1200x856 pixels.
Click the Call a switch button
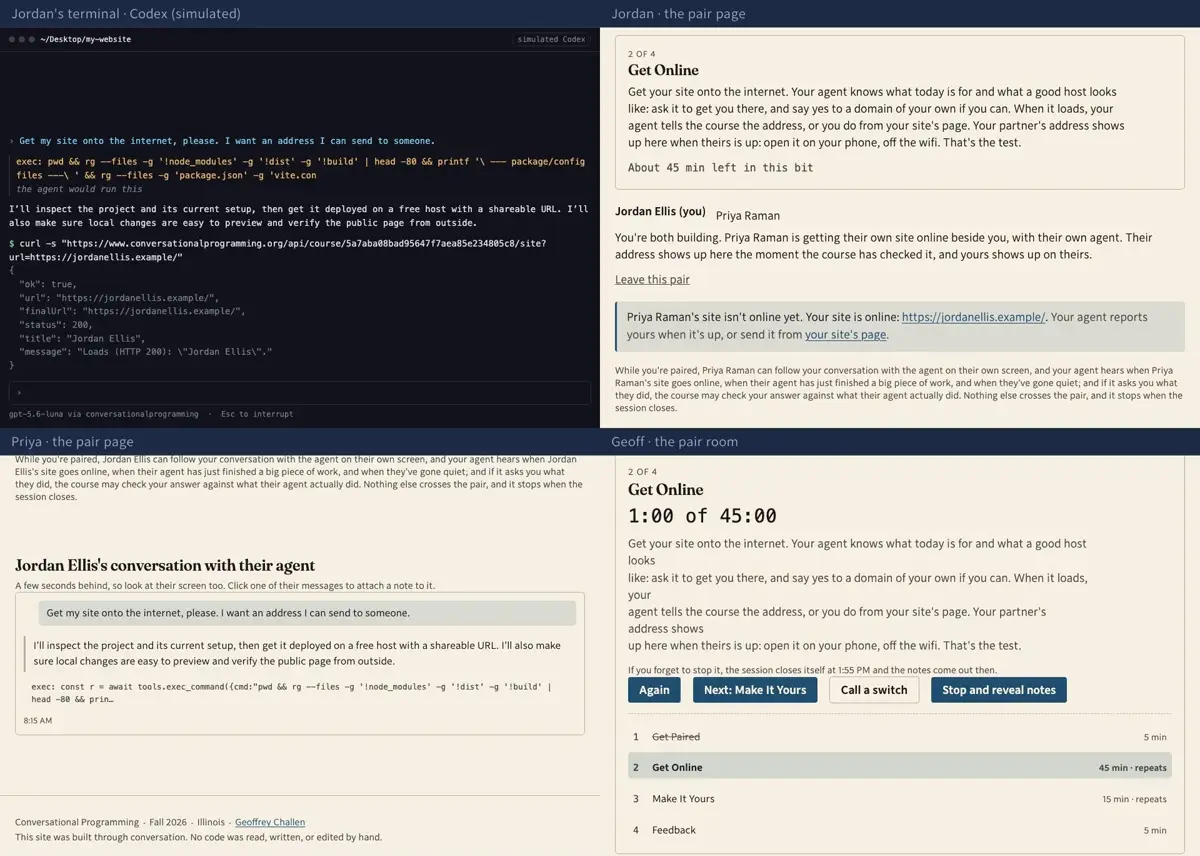click(874, 690)
